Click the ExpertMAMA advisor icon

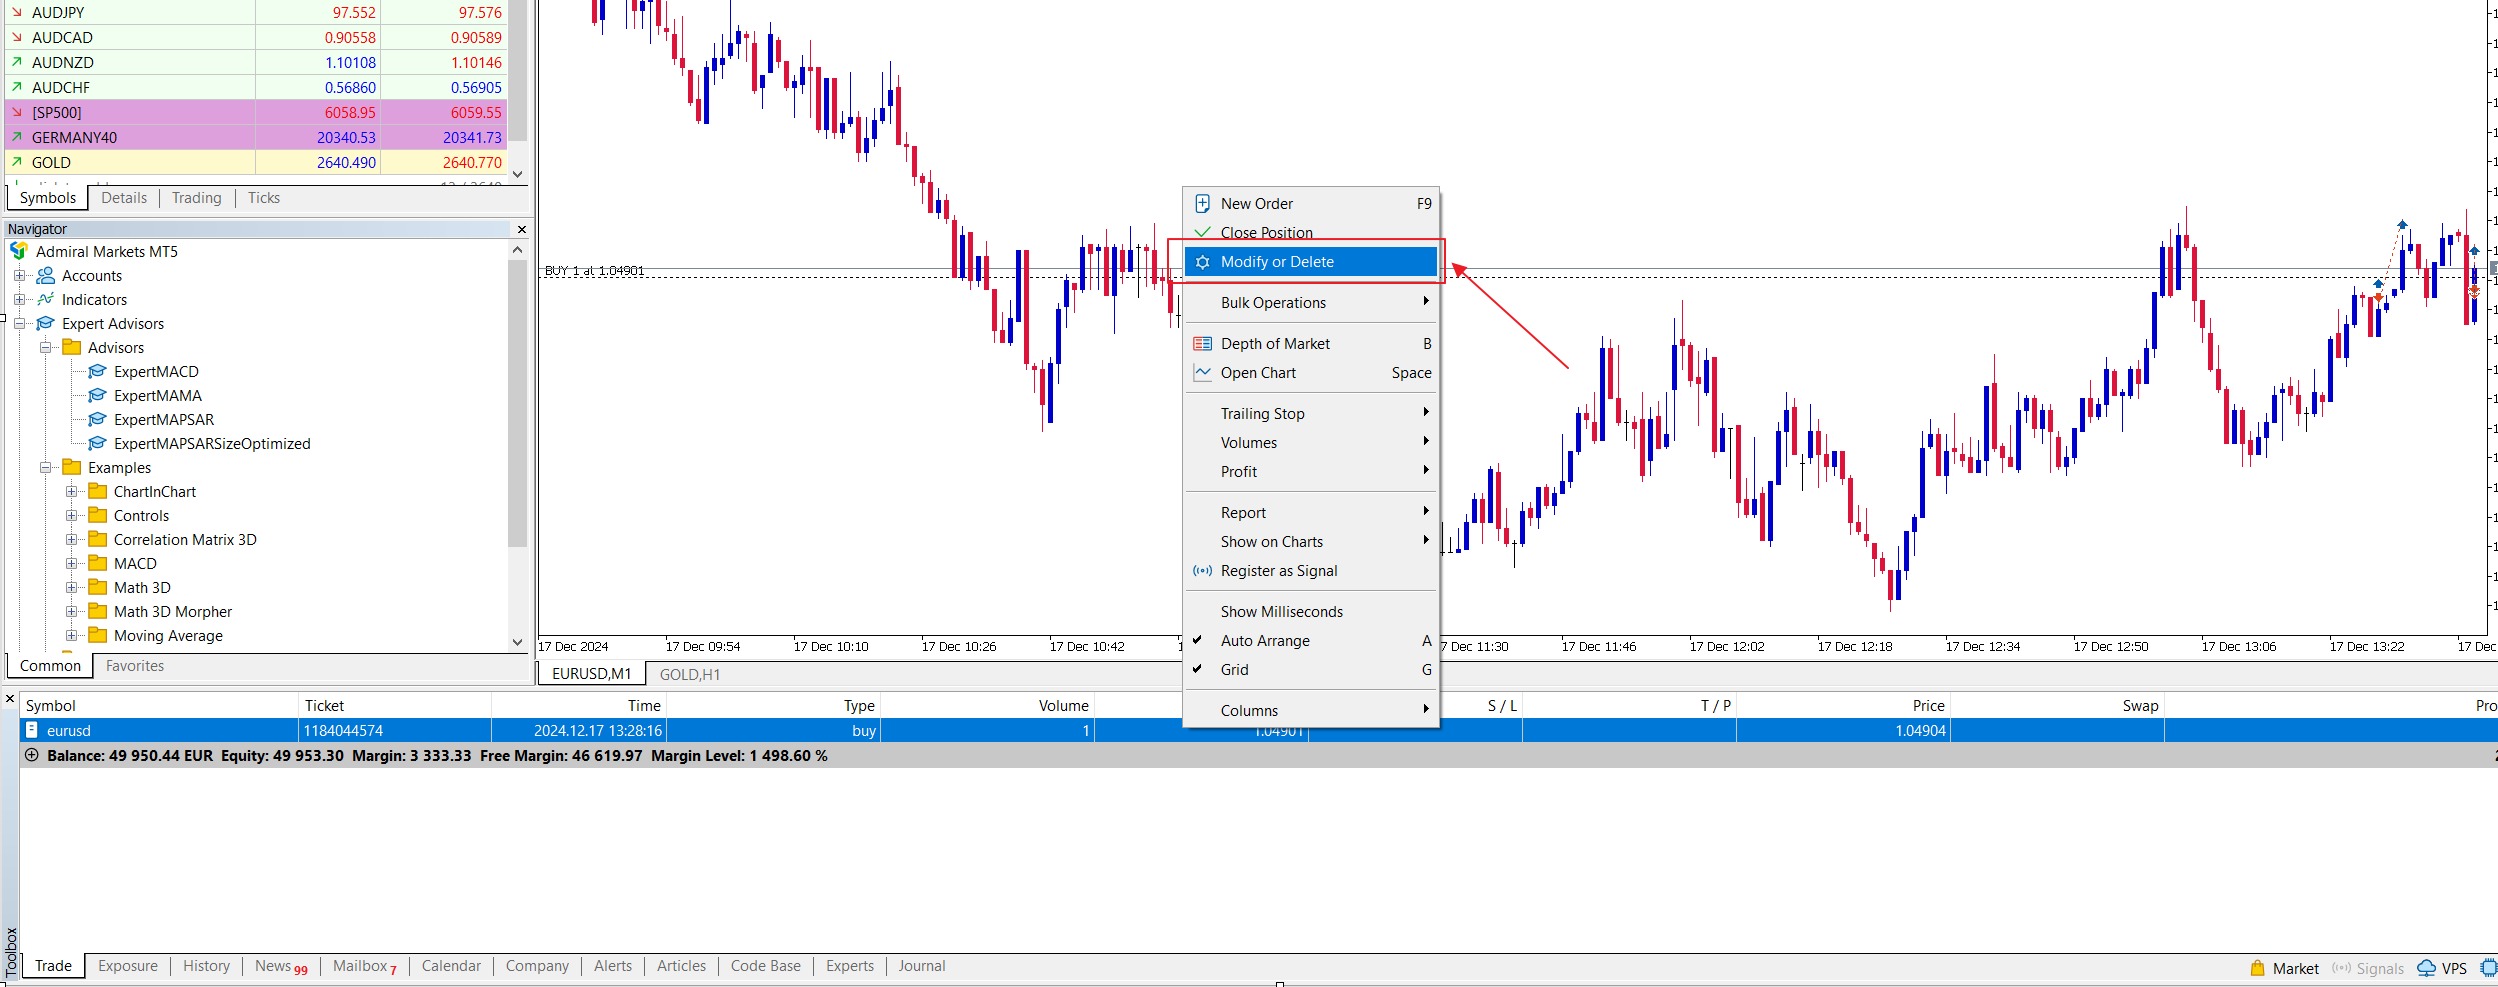97,396
